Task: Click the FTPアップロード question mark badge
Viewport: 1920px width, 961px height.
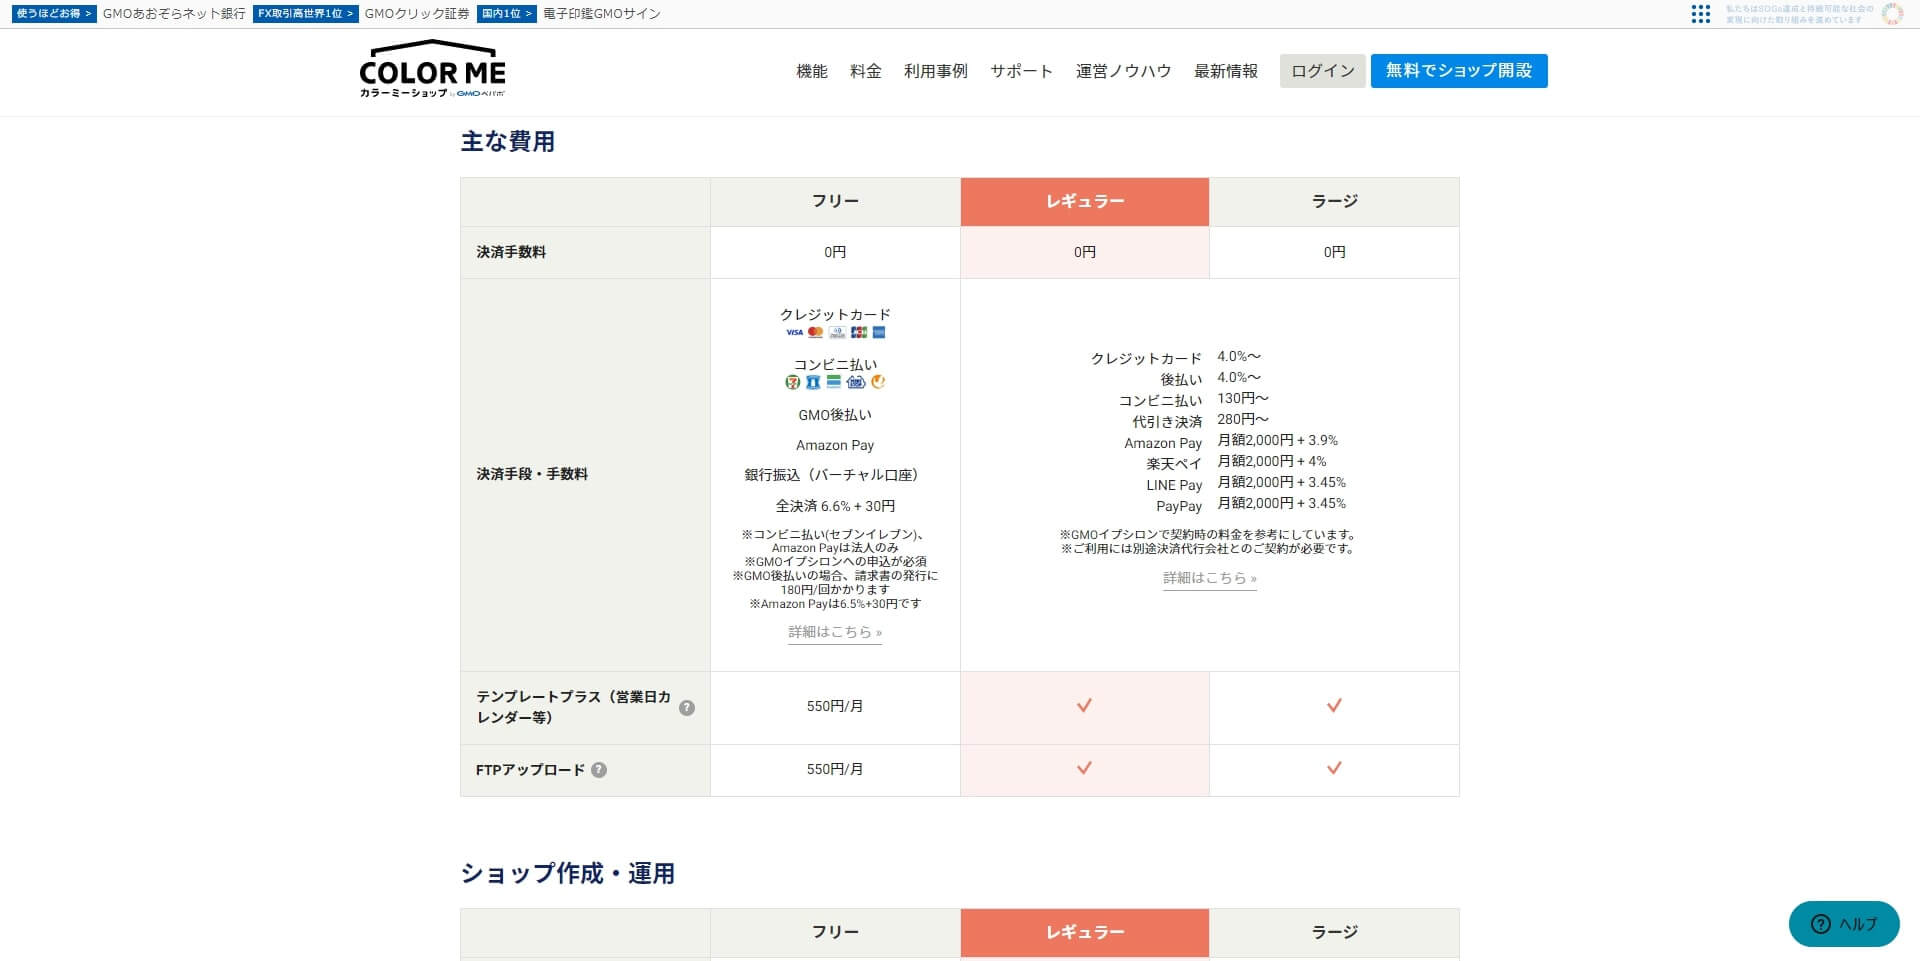Action: pyautogui.click(x=597, y=770)
